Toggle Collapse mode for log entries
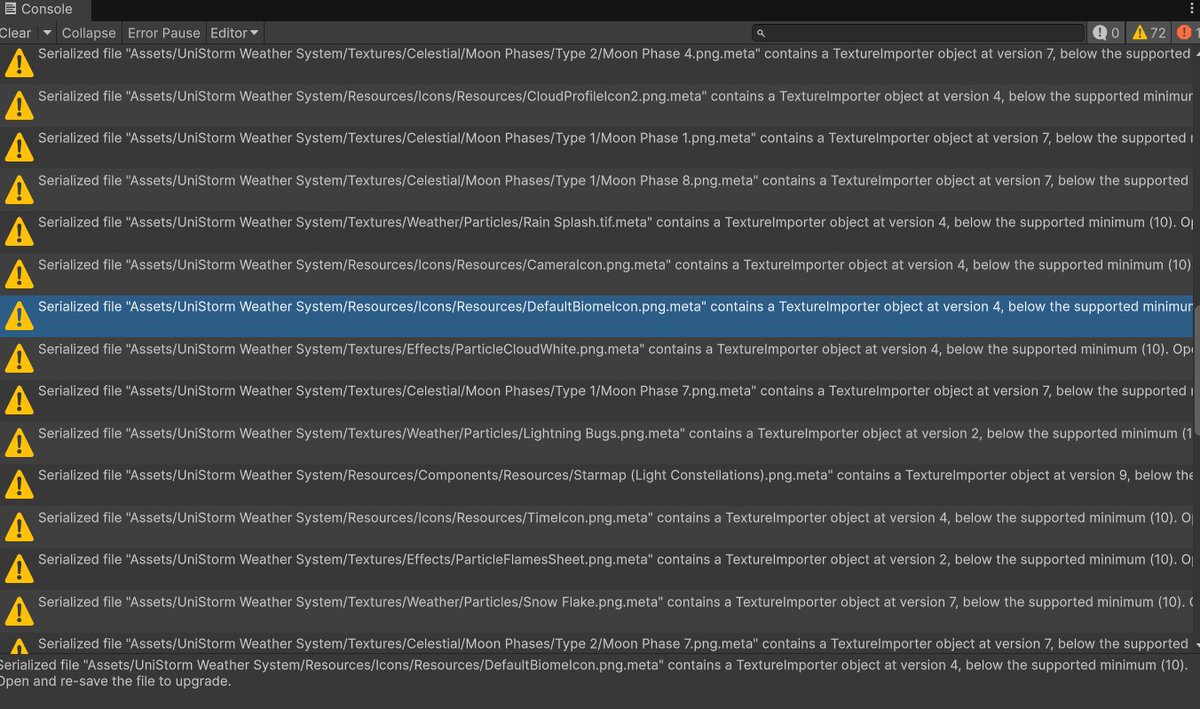This screenshot has width=1200, height=709. tap(89, 33)
